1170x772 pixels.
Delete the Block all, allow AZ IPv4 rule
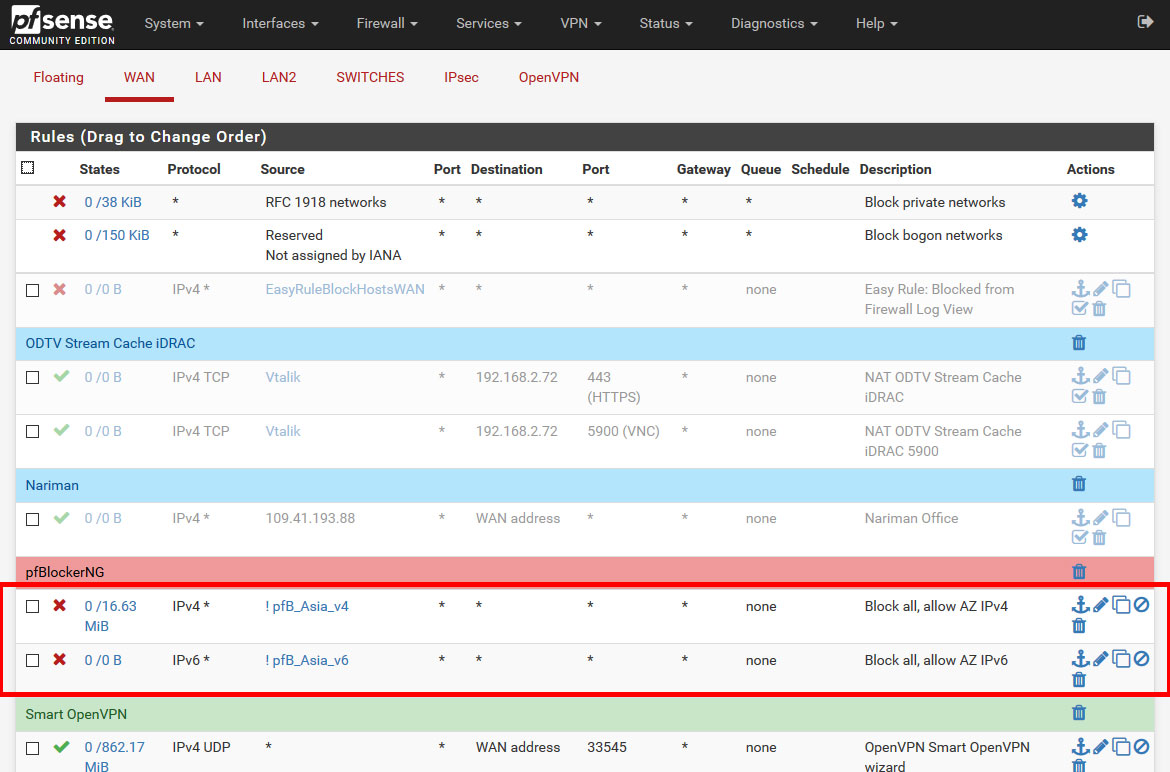tap(1079, 625)
